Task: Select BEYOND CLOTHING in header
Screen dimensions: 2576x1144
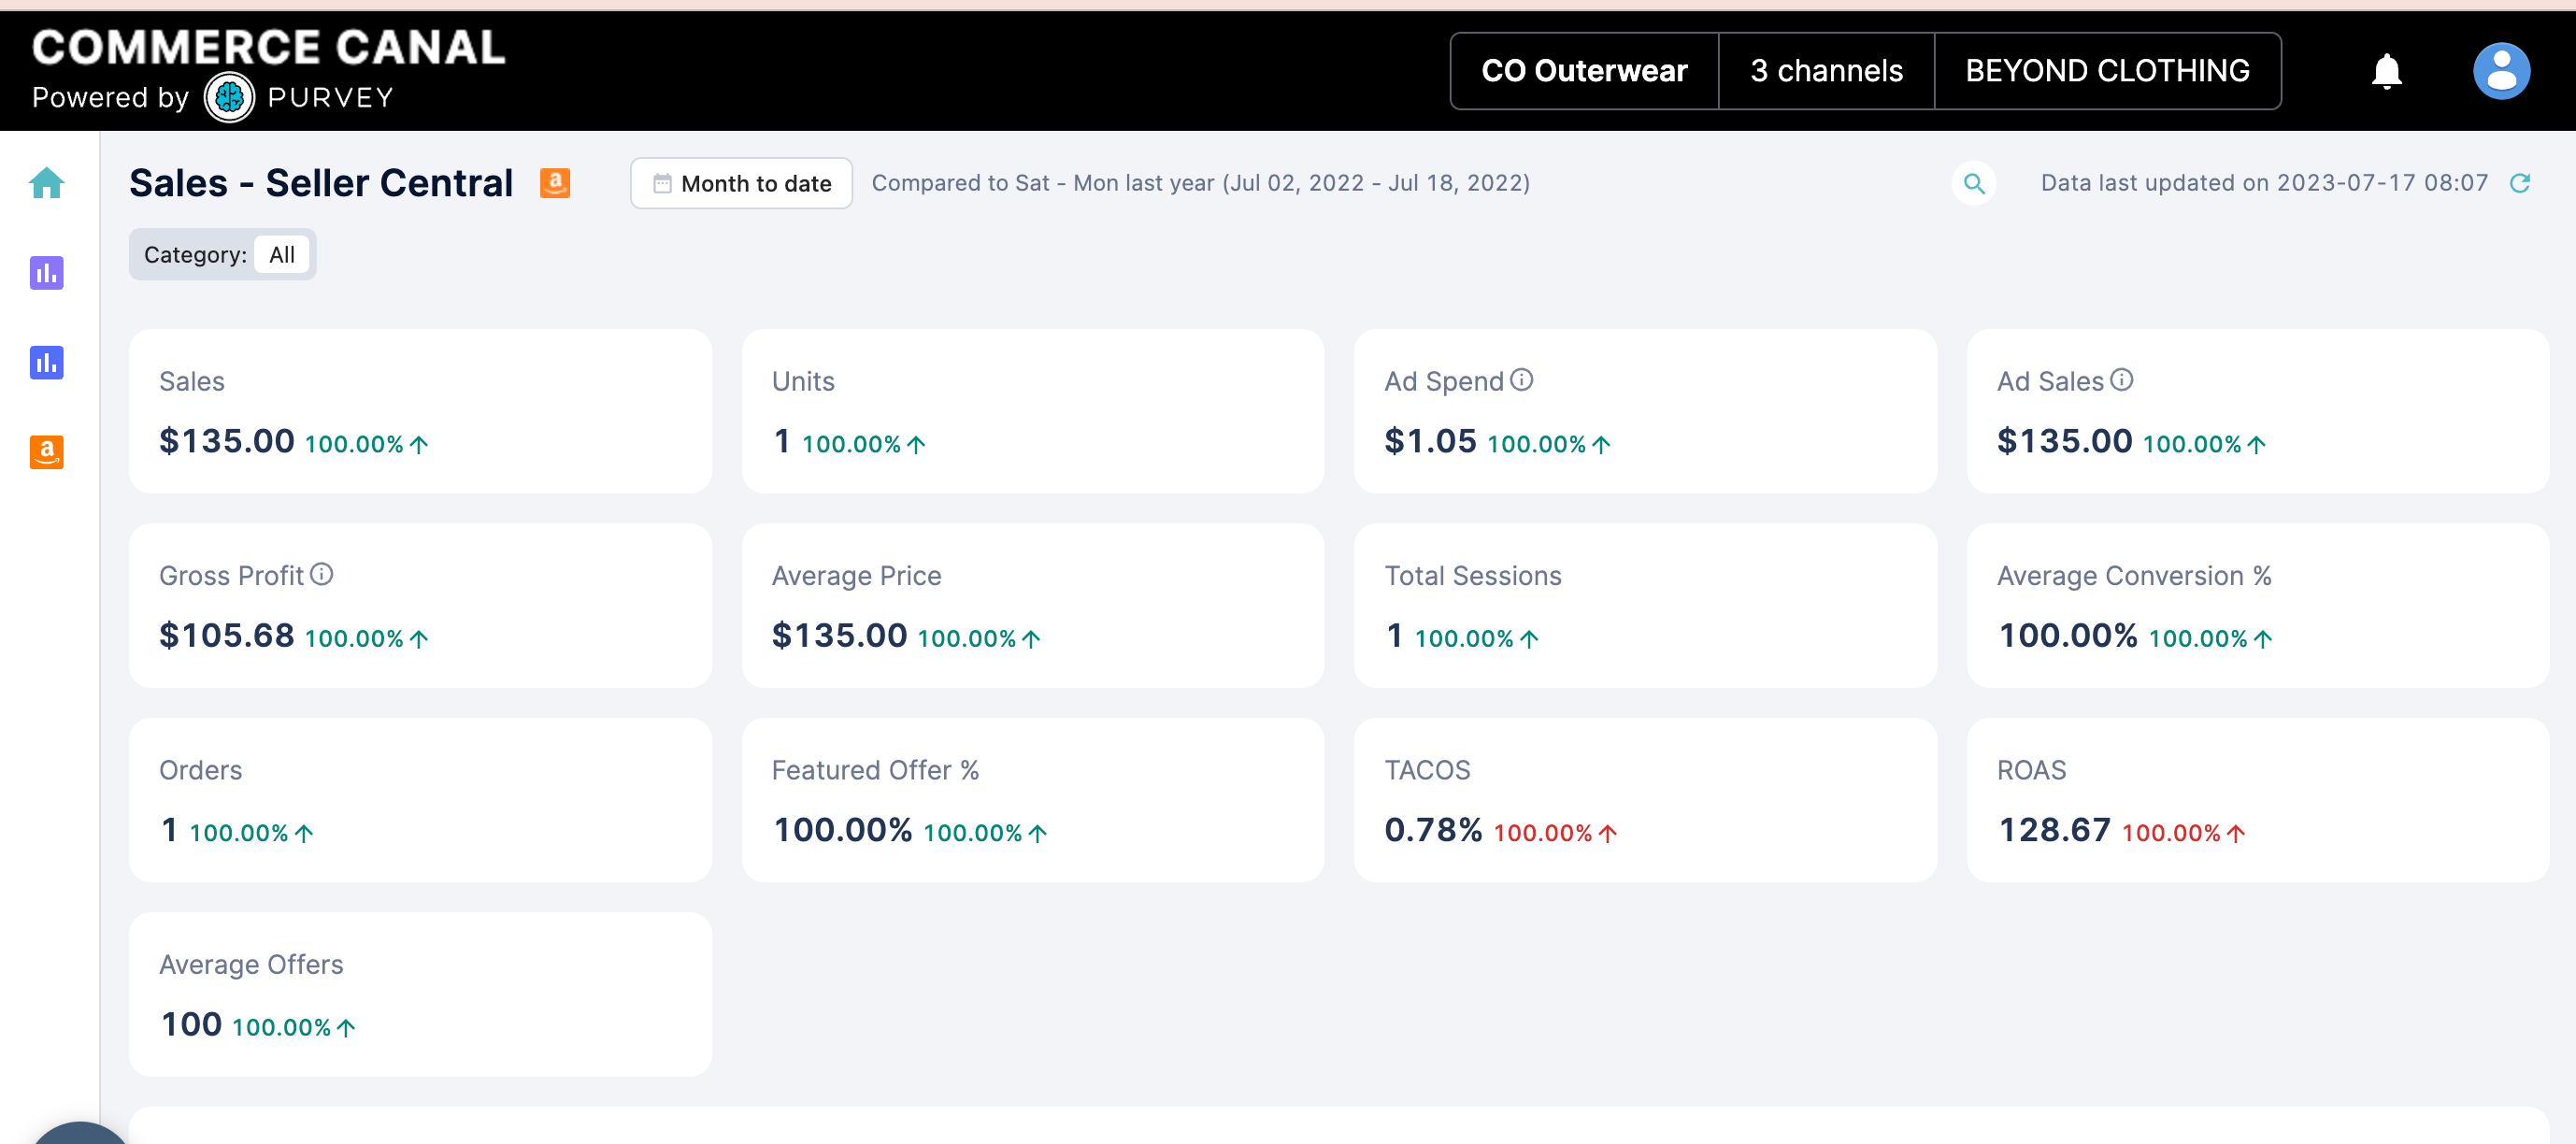Action: pyautogui.click(x=2107, y=71)
